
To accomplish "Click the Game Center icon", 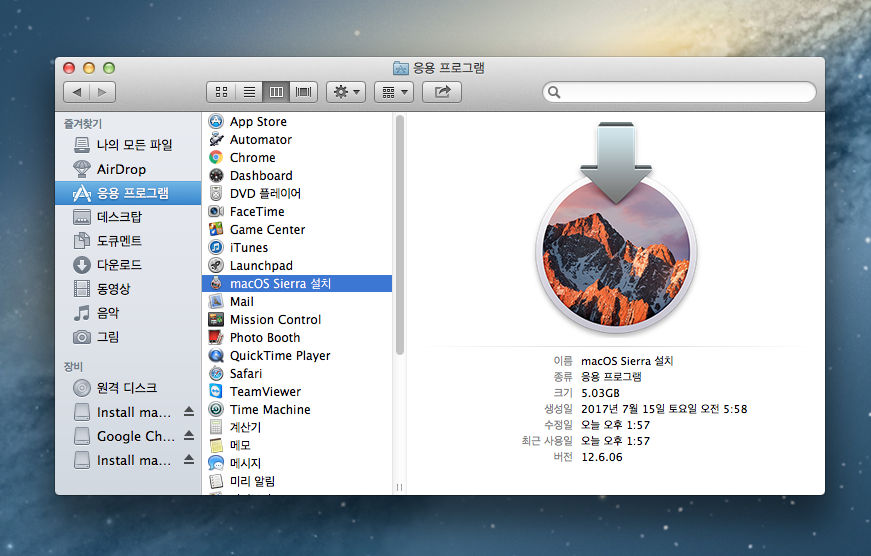I will click(216, 229).
